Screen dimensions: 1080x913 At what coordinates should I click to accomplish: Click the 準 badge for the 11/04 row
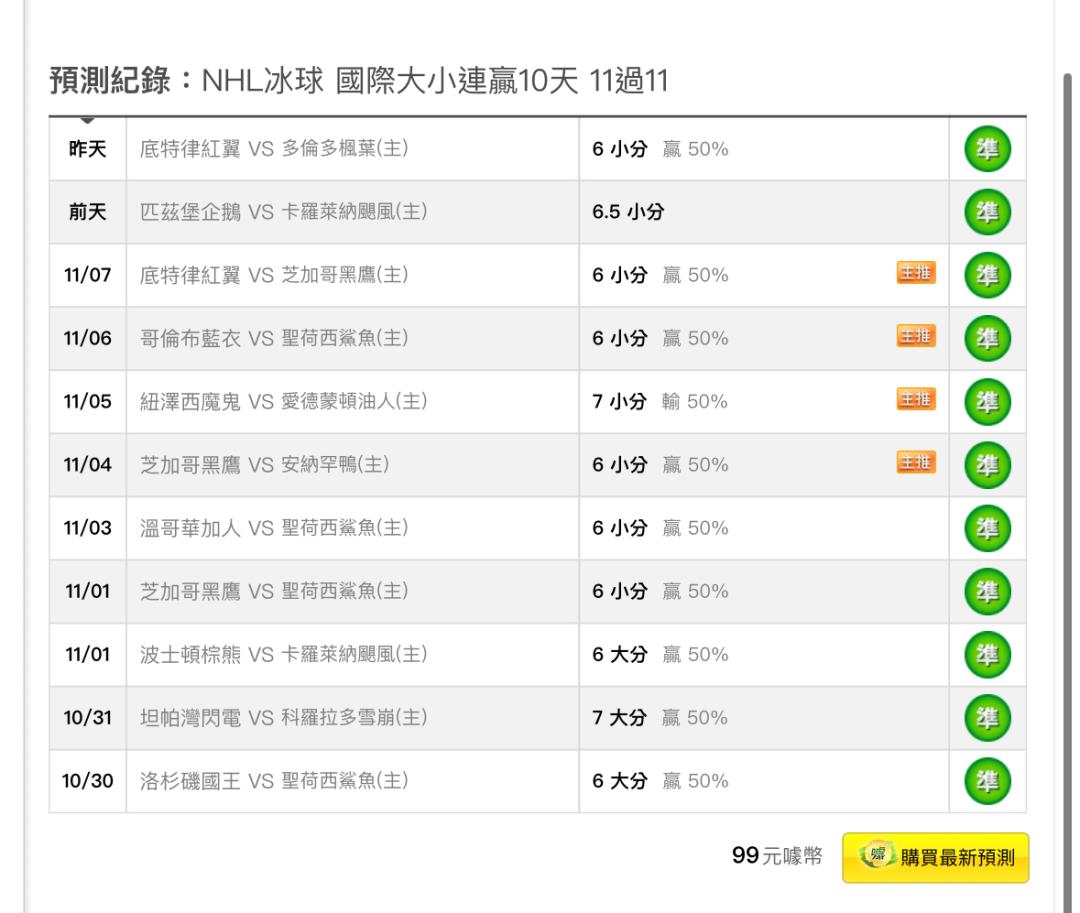[x=987, y=465]
